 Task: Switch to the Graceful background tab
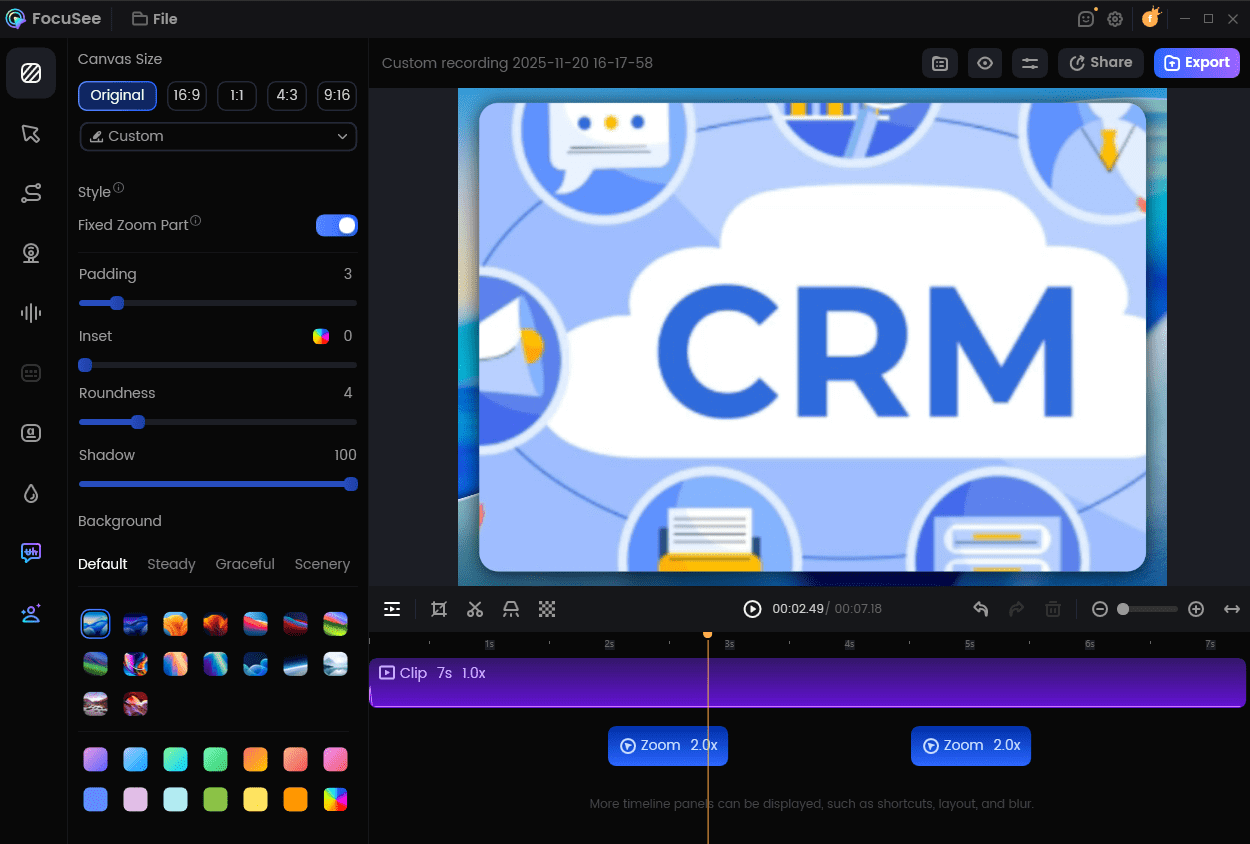click(245, 564)
